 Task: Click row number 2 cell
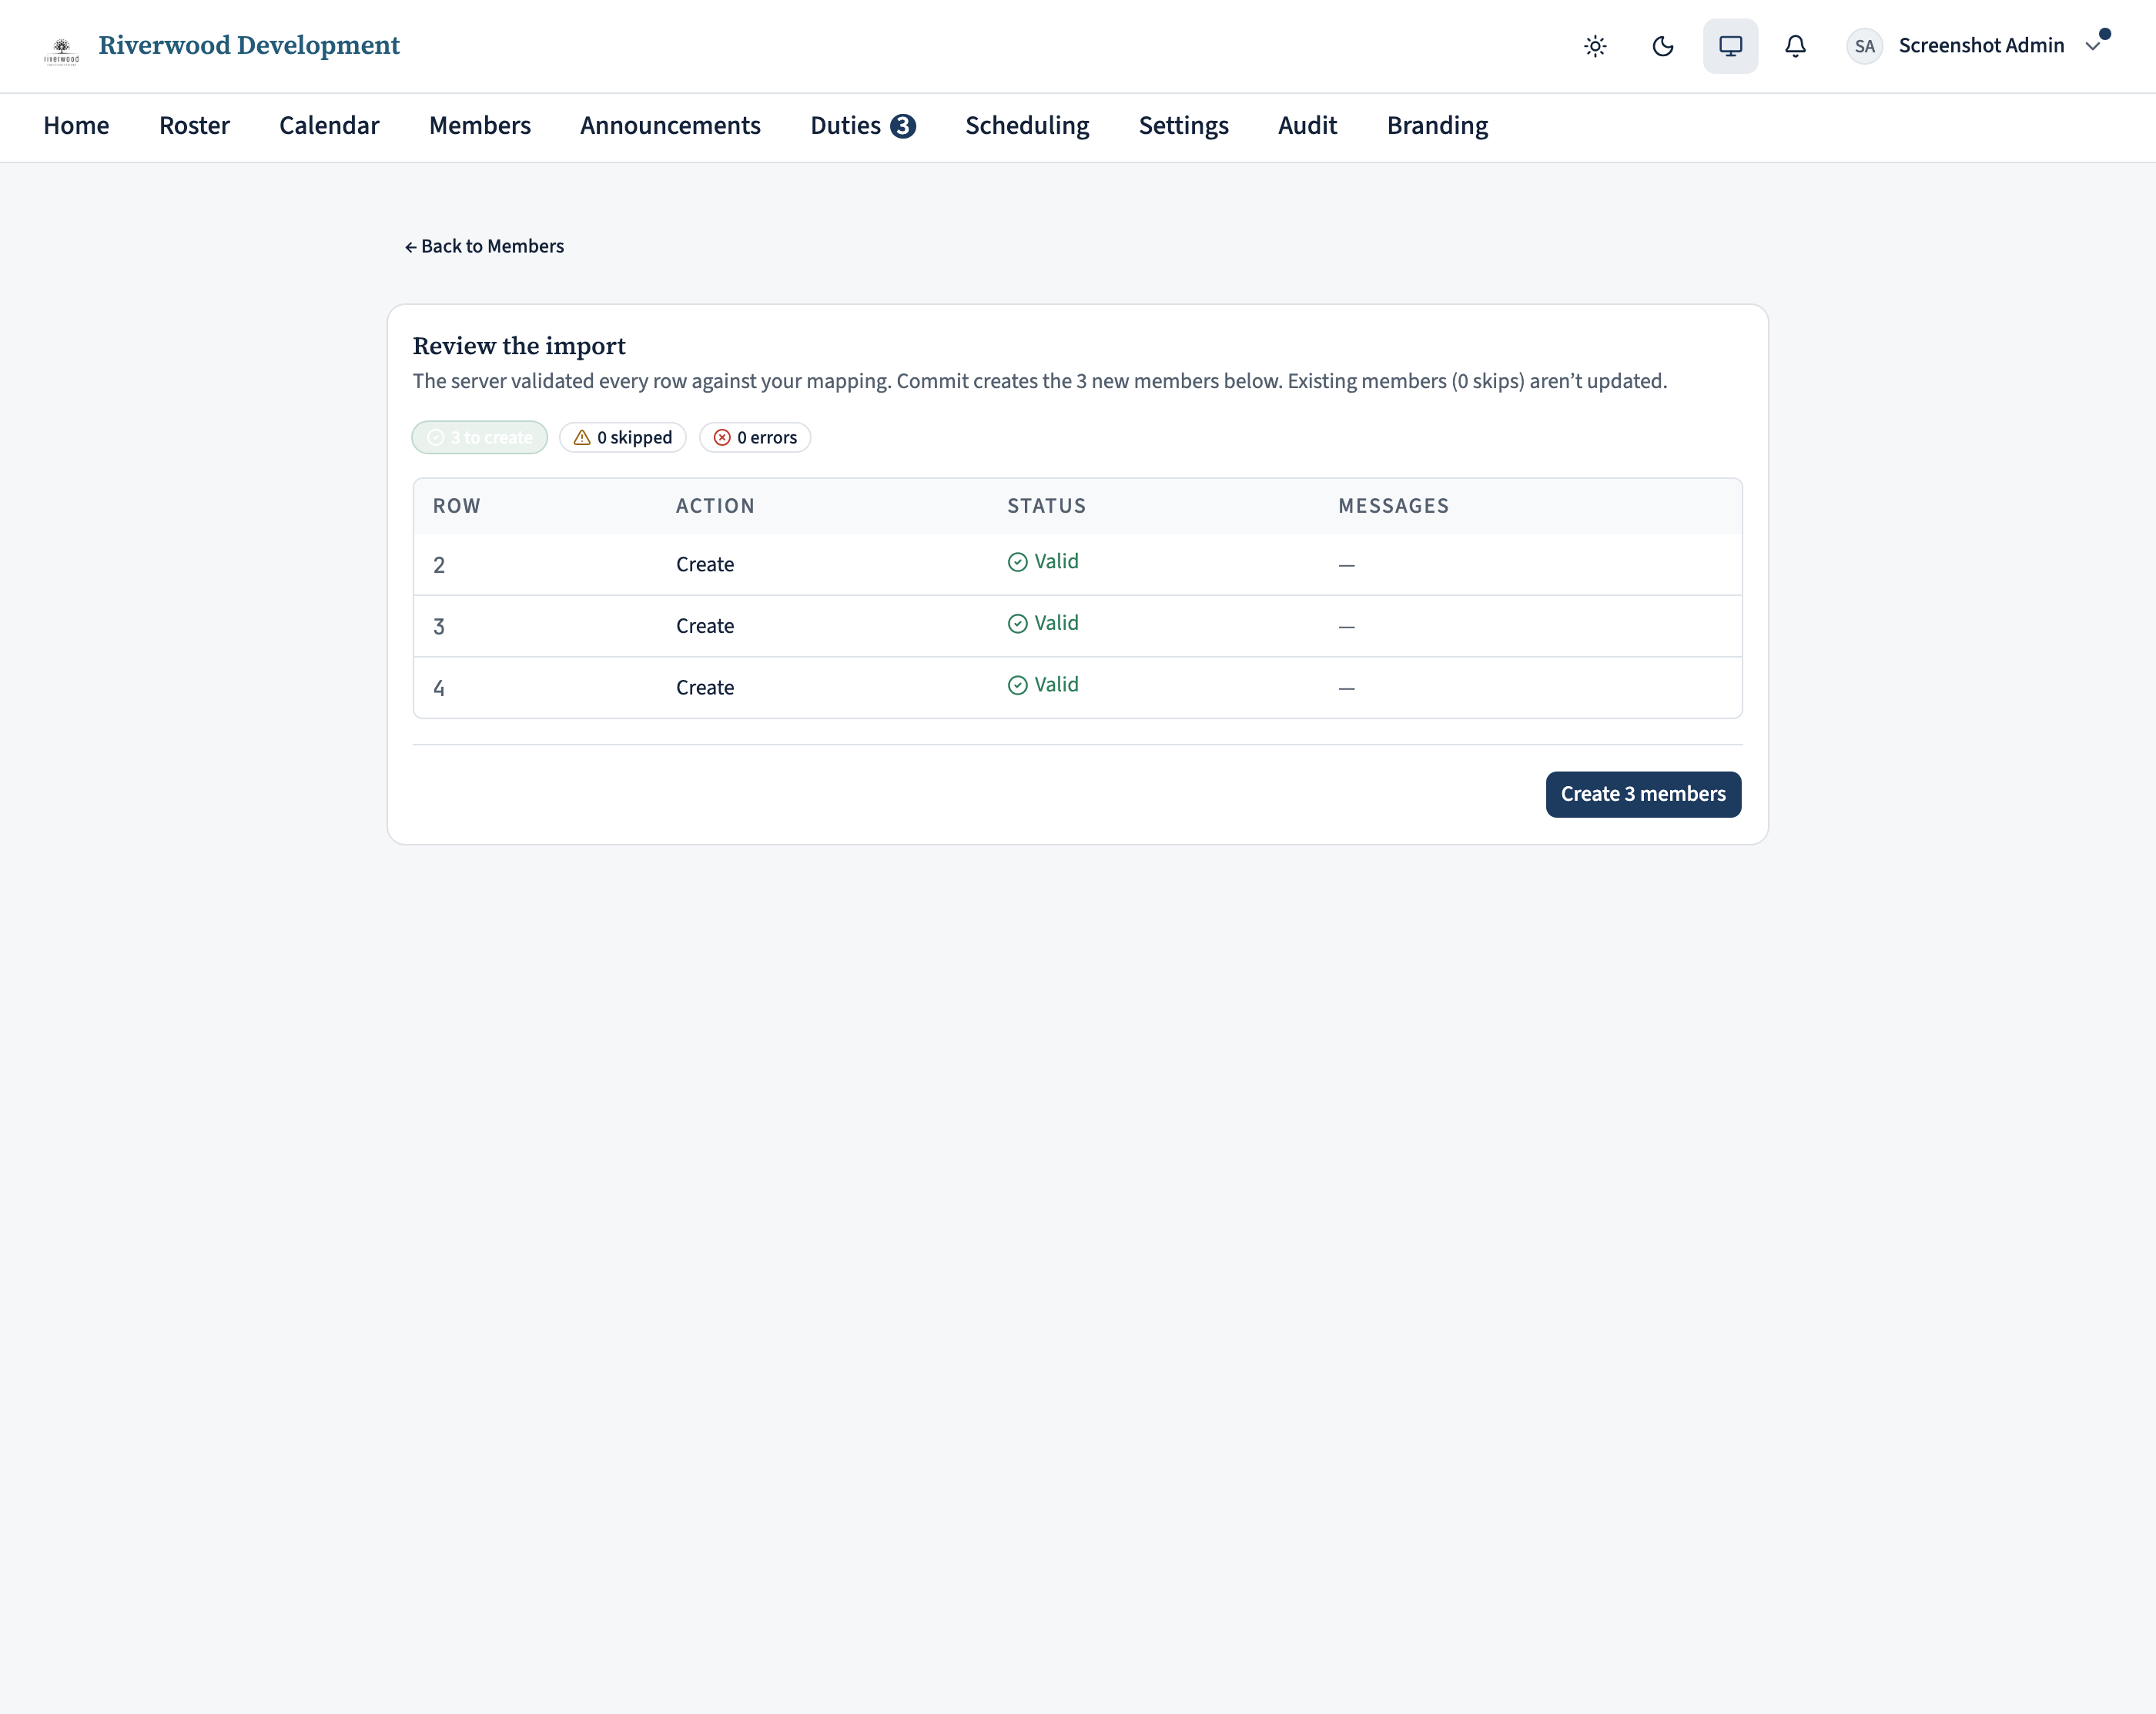pos(439,565)
